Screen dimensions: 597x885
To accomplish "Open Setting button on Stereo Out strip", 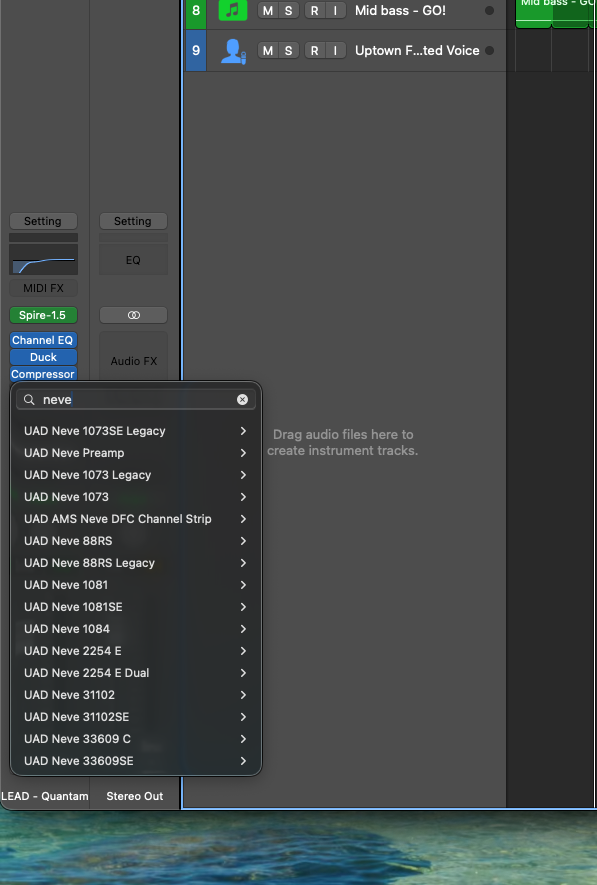I will tap(133, 221).
